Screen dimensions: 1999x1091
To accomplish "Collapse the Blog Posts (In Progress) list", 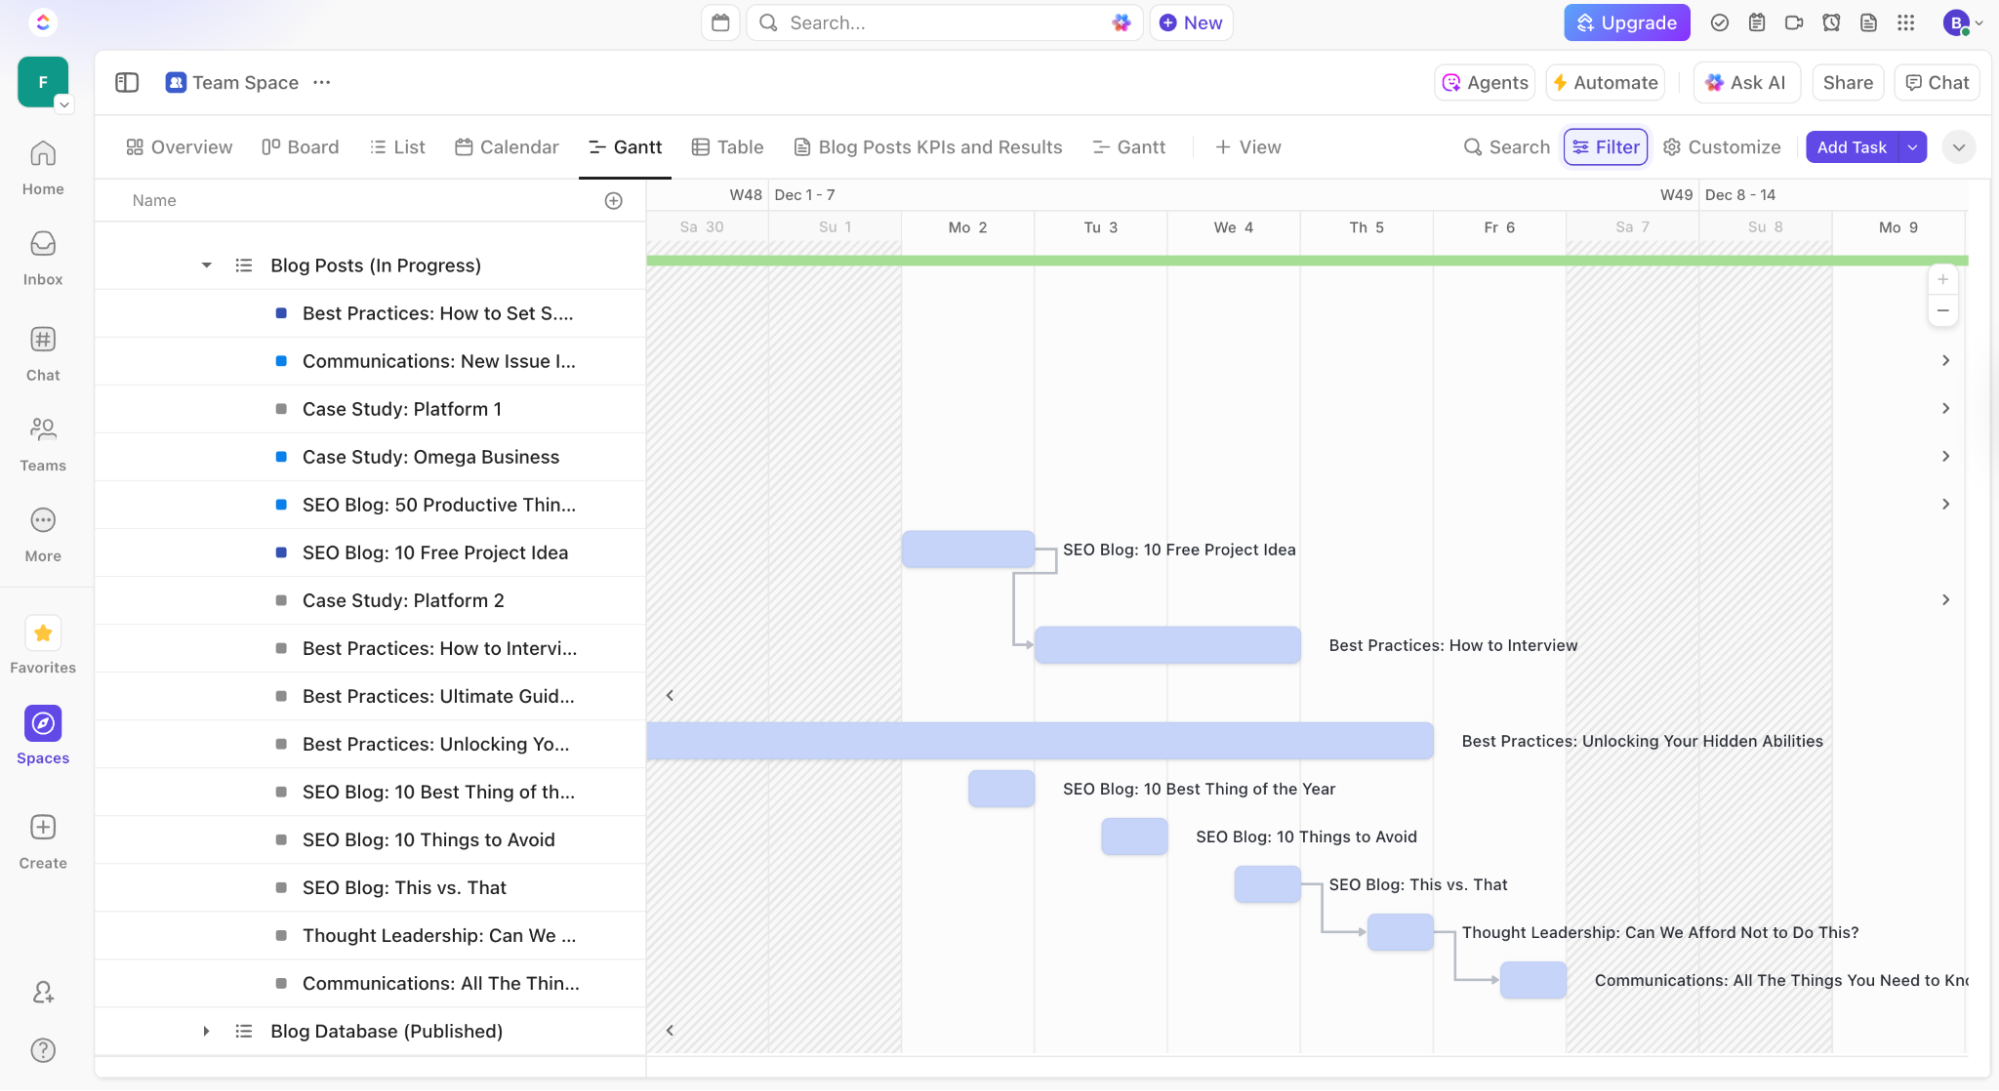I will pyautogui.click(x=206, y=265).
